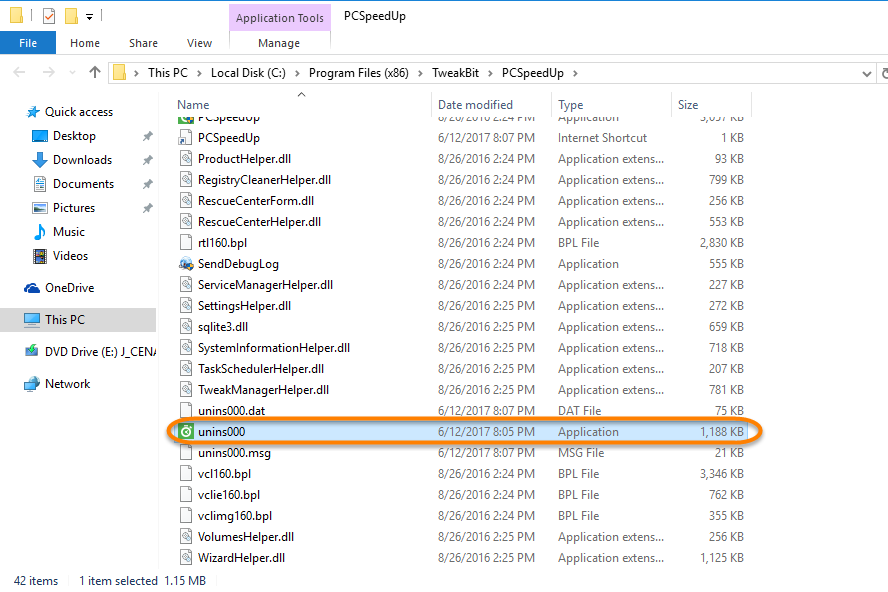Select the TaskSchedulerHelper.dll file icon
Viewport: 888px width, 592px height.
click(x=185, y=368)
